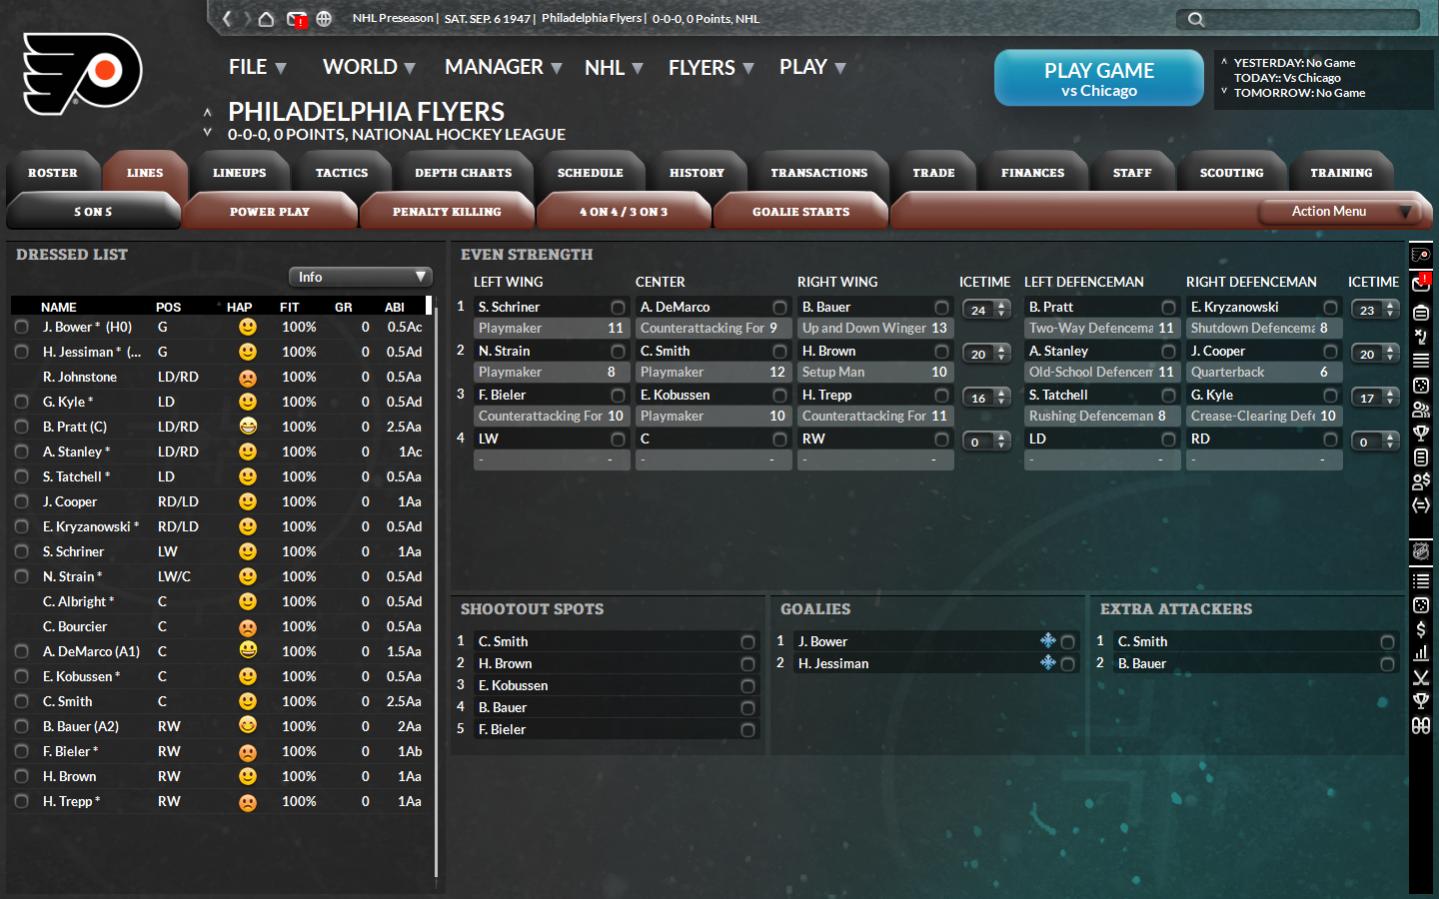The height and width of the screenshot is (899, 1439).
Task: Toggle the checkbox beside J. Bower in dressed list
Action: [21, 327]
